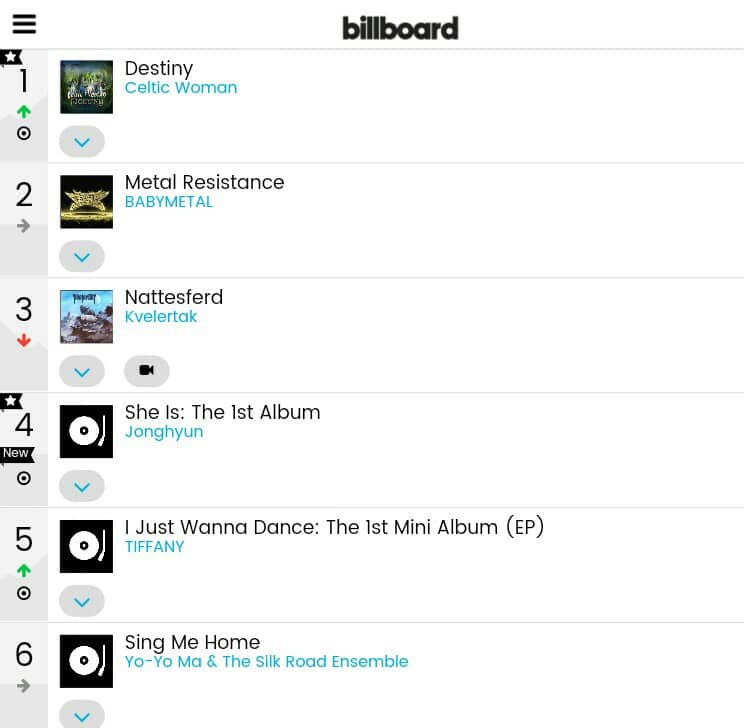Click vinyl placeholder icon for Sing Me Home
The width and height of the screenshot is (744, 728).
point(86,661)
